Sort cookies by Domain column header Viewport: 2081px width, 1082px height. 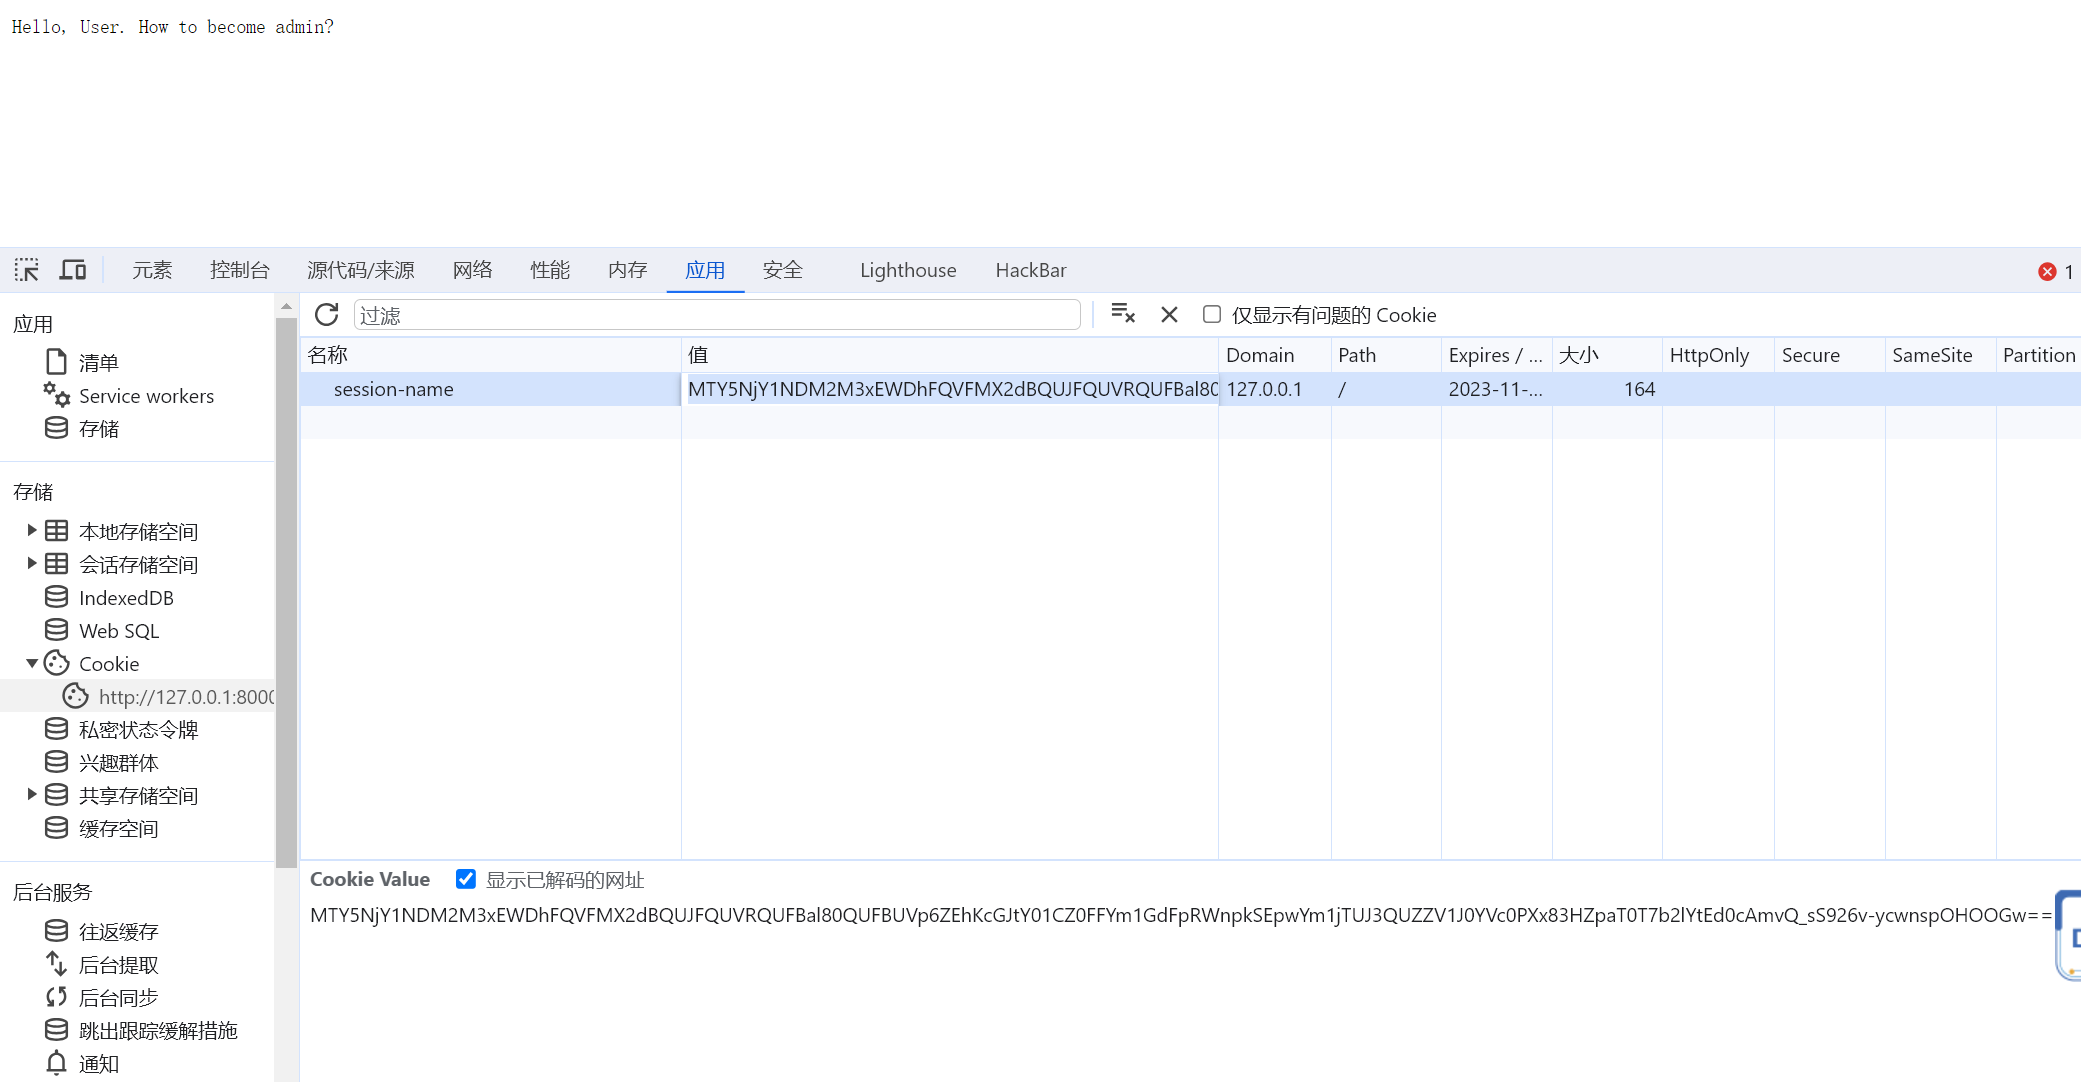(1260, 355)
